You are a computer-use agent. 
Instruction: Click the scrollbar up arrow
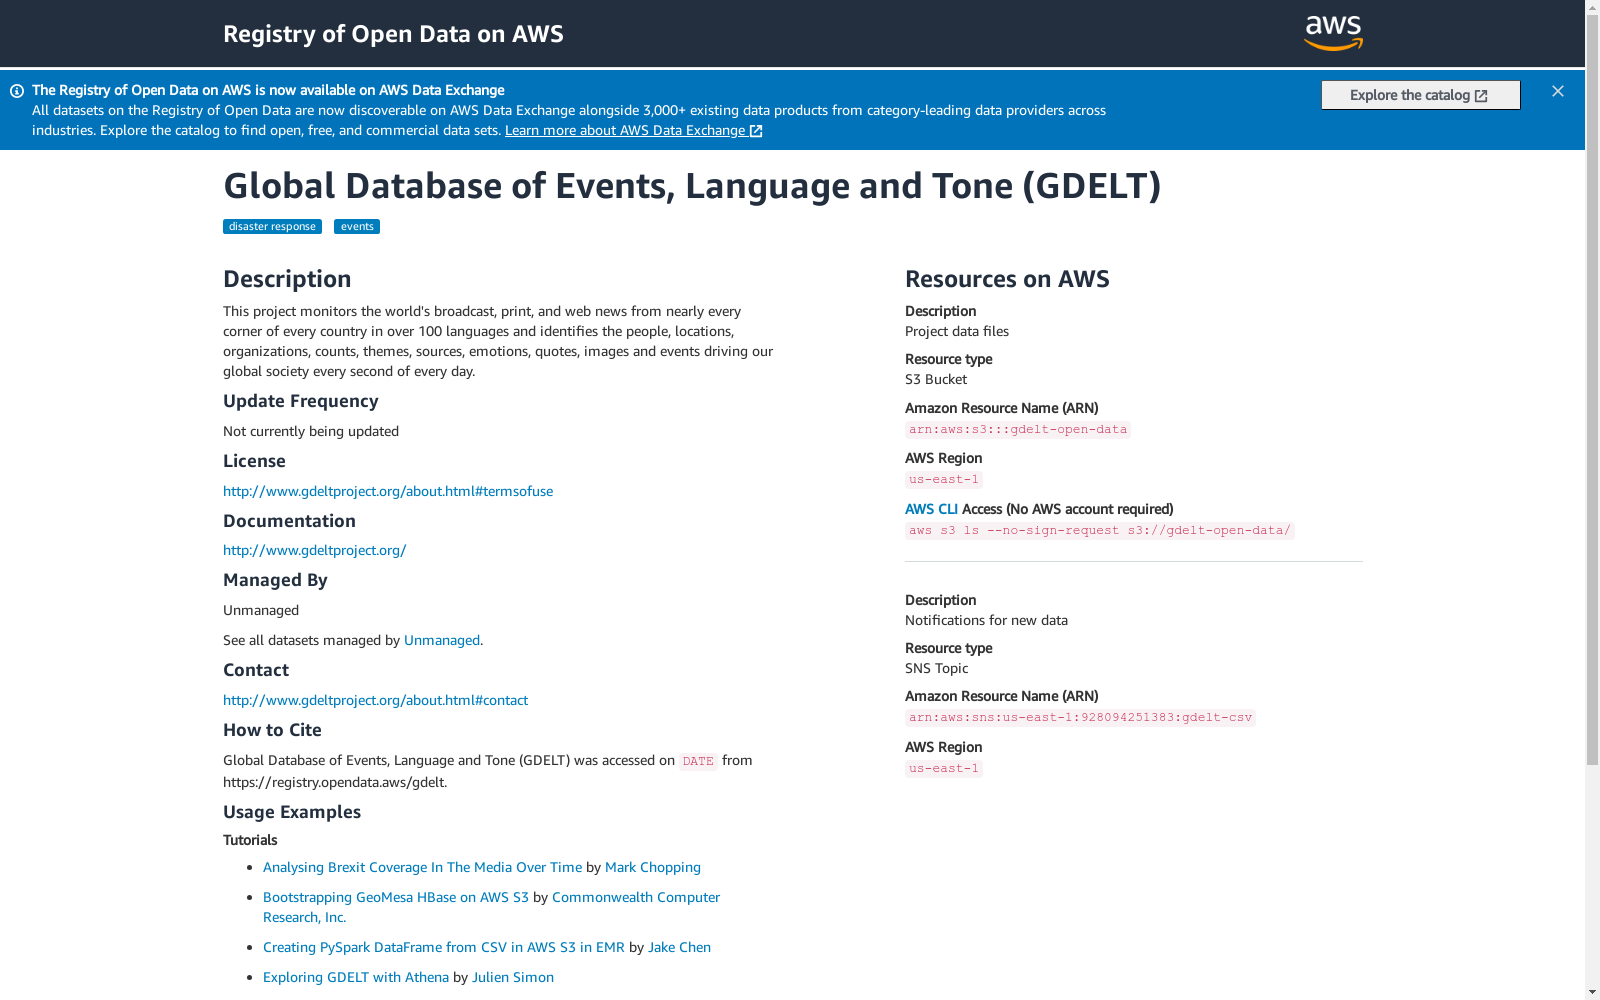click(1592, 8)
